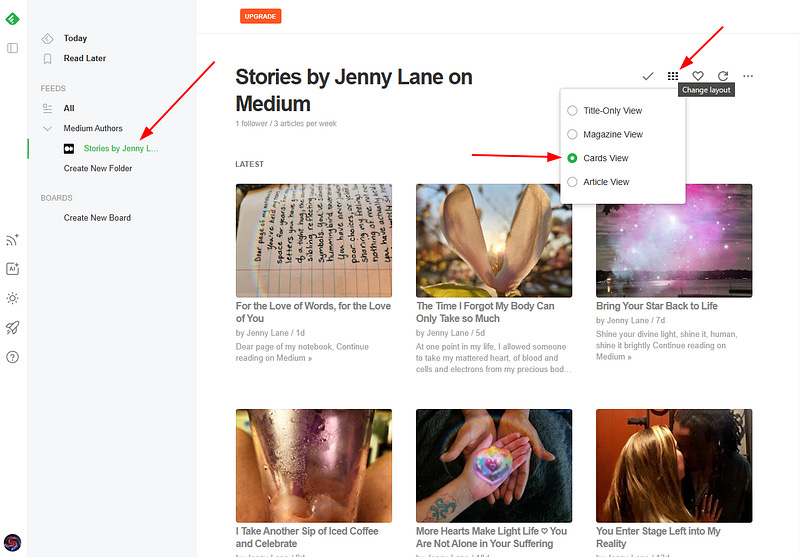Click the green Feedly logo icon
The width and height of the screenshot is (800, 557).
[12, 19]
